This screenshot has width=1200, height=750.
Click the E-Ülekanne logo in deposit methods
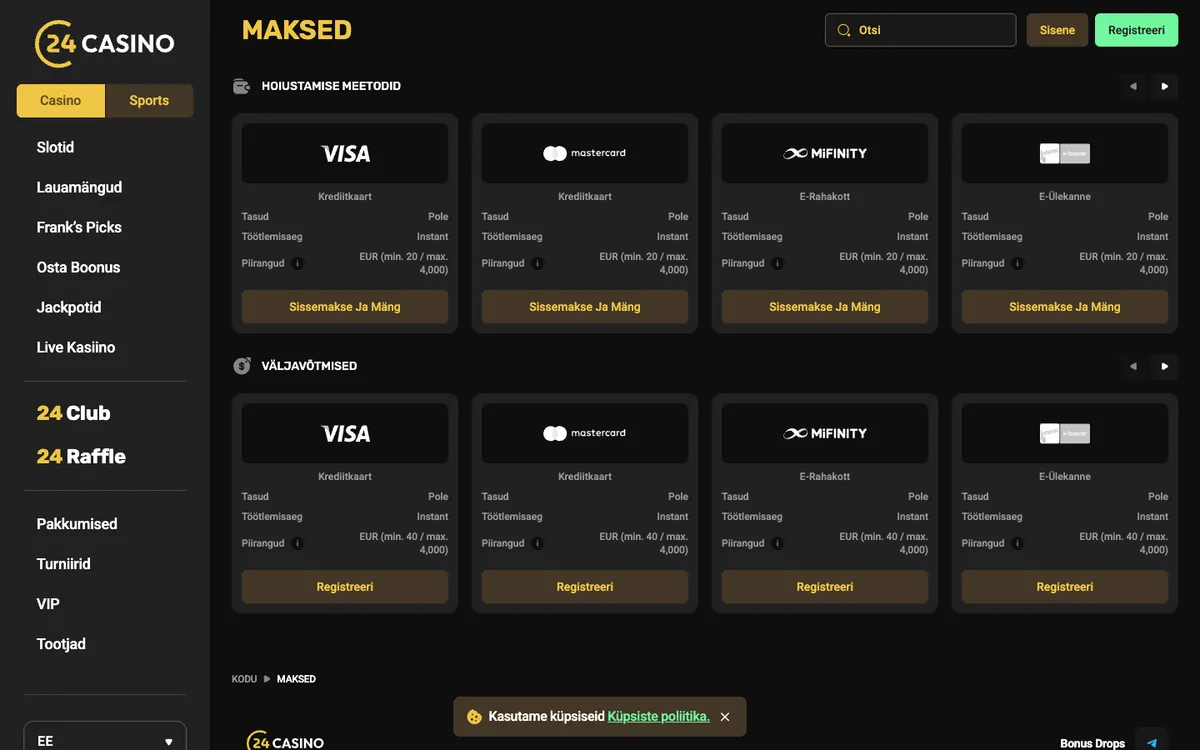click(x=1065, y=153)
